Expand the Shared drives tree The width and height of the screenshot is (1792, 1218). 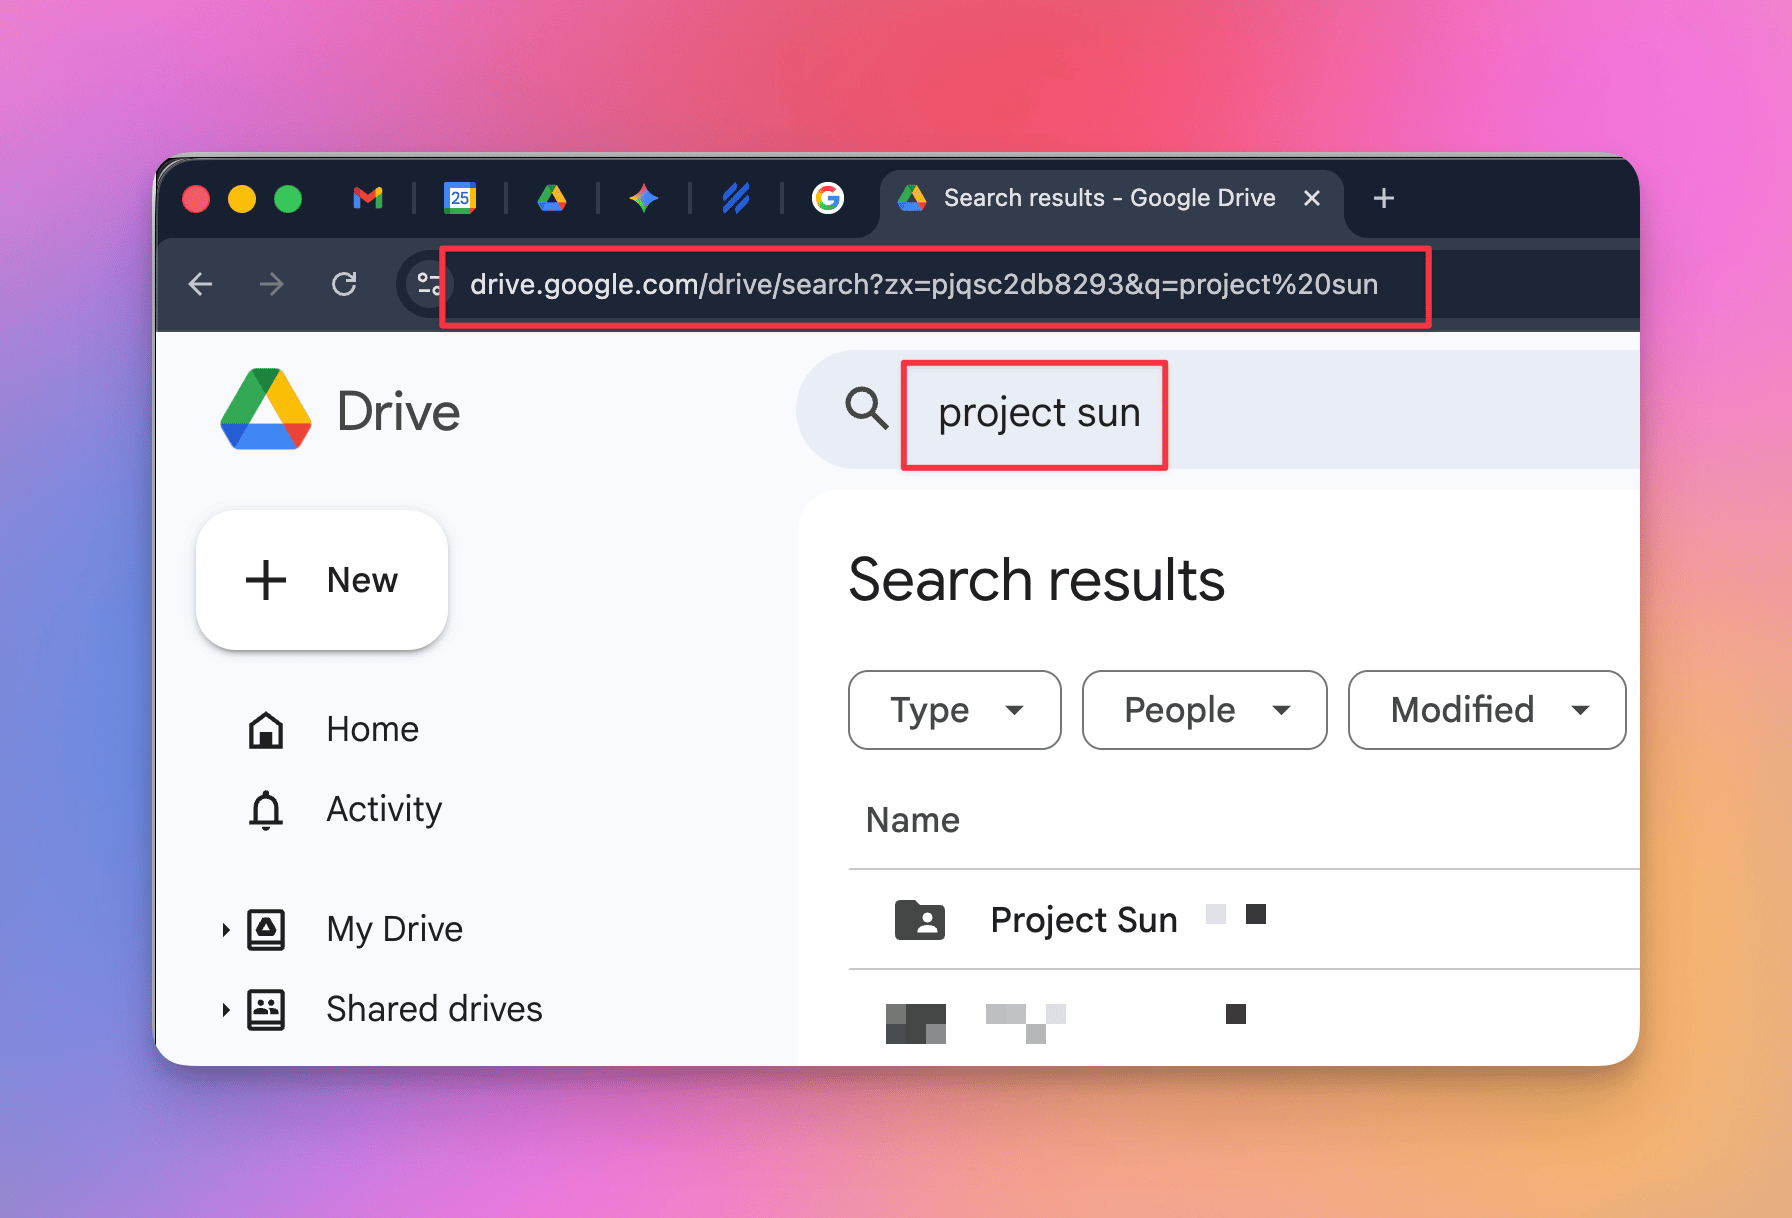(x=226, y=1010)
